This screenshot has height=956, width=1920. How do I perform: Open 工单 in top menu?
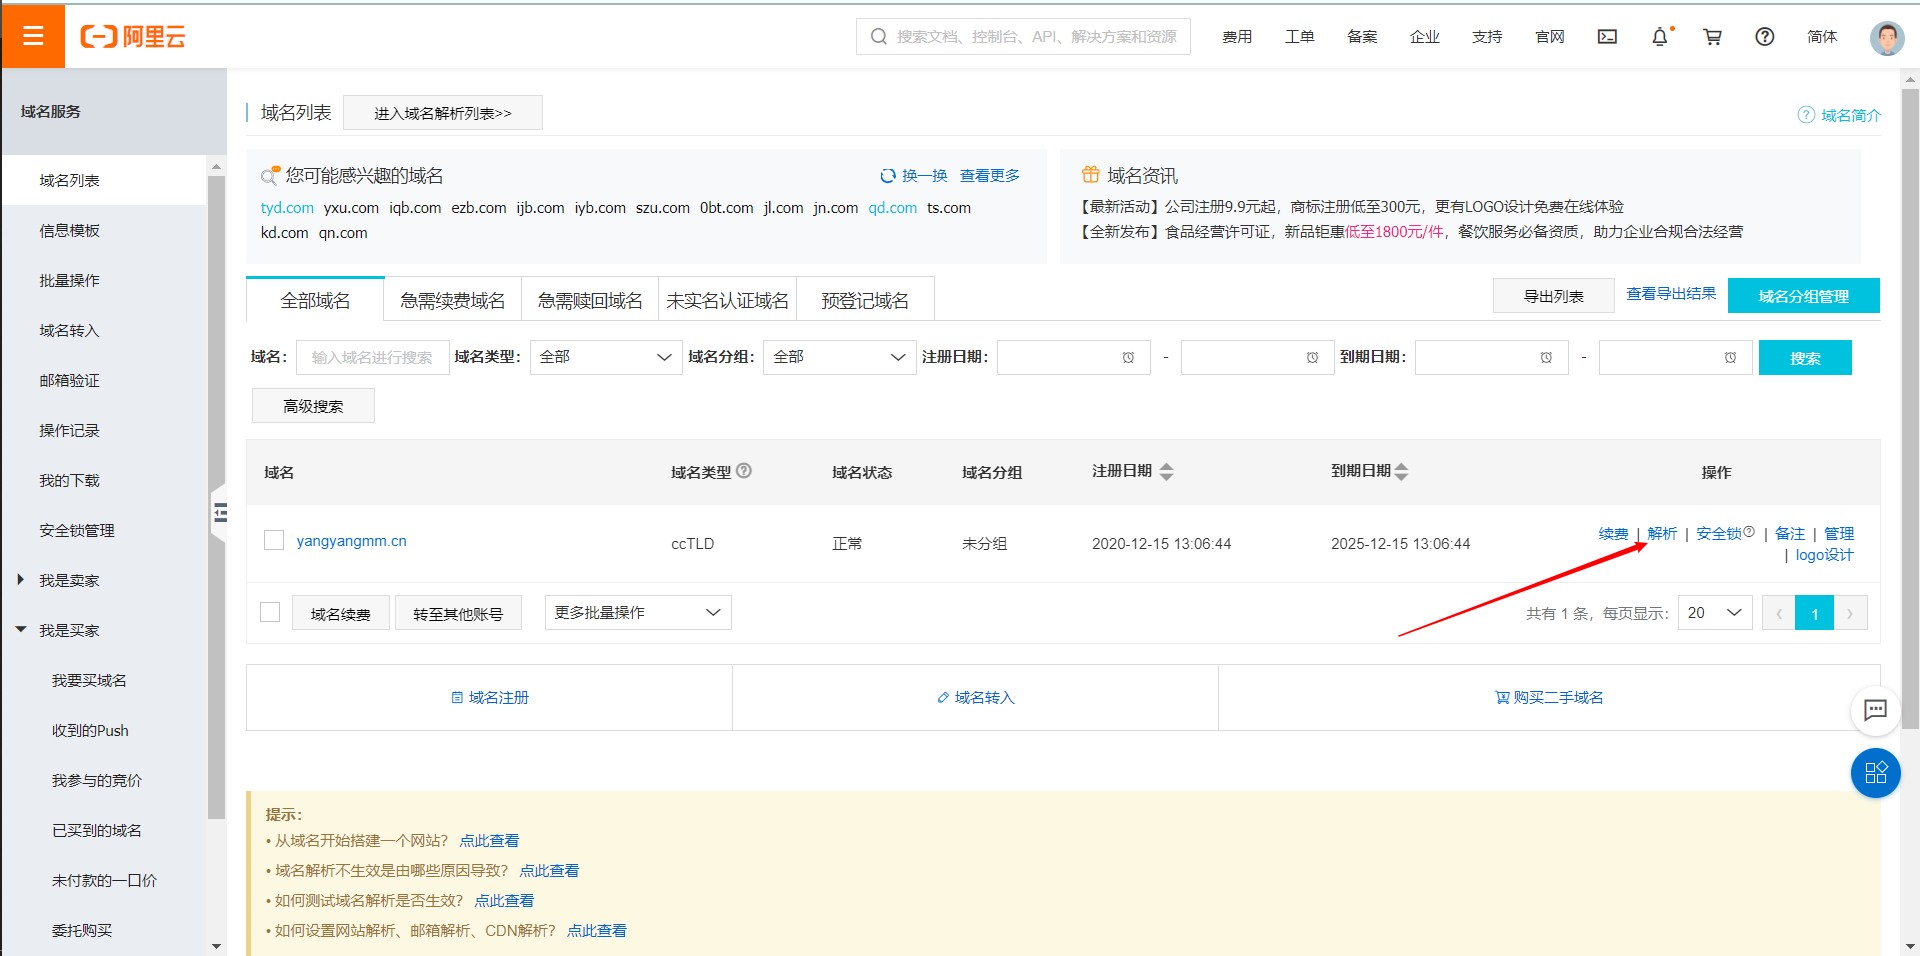(x=1299, y=37)
